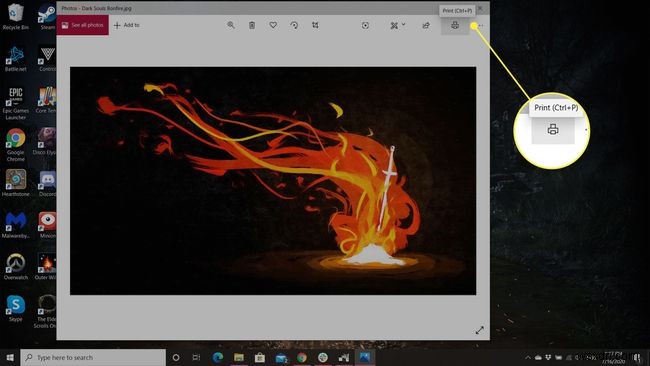The height and width of the screenshot is (366, 650).
Task: Select the Google Chrome desktop shortcut
Action: (x=16, y=145)
